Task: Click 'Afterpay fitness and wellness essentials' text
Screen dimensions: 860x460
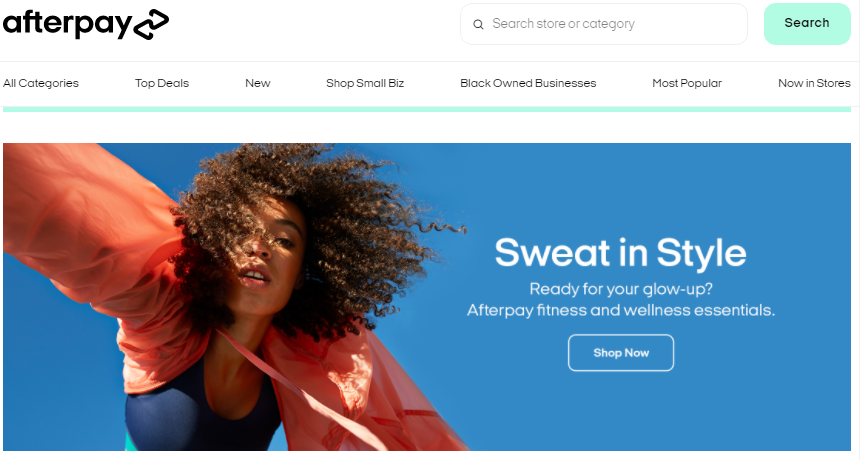Action: pyautogui.click(x=621, y=310)
